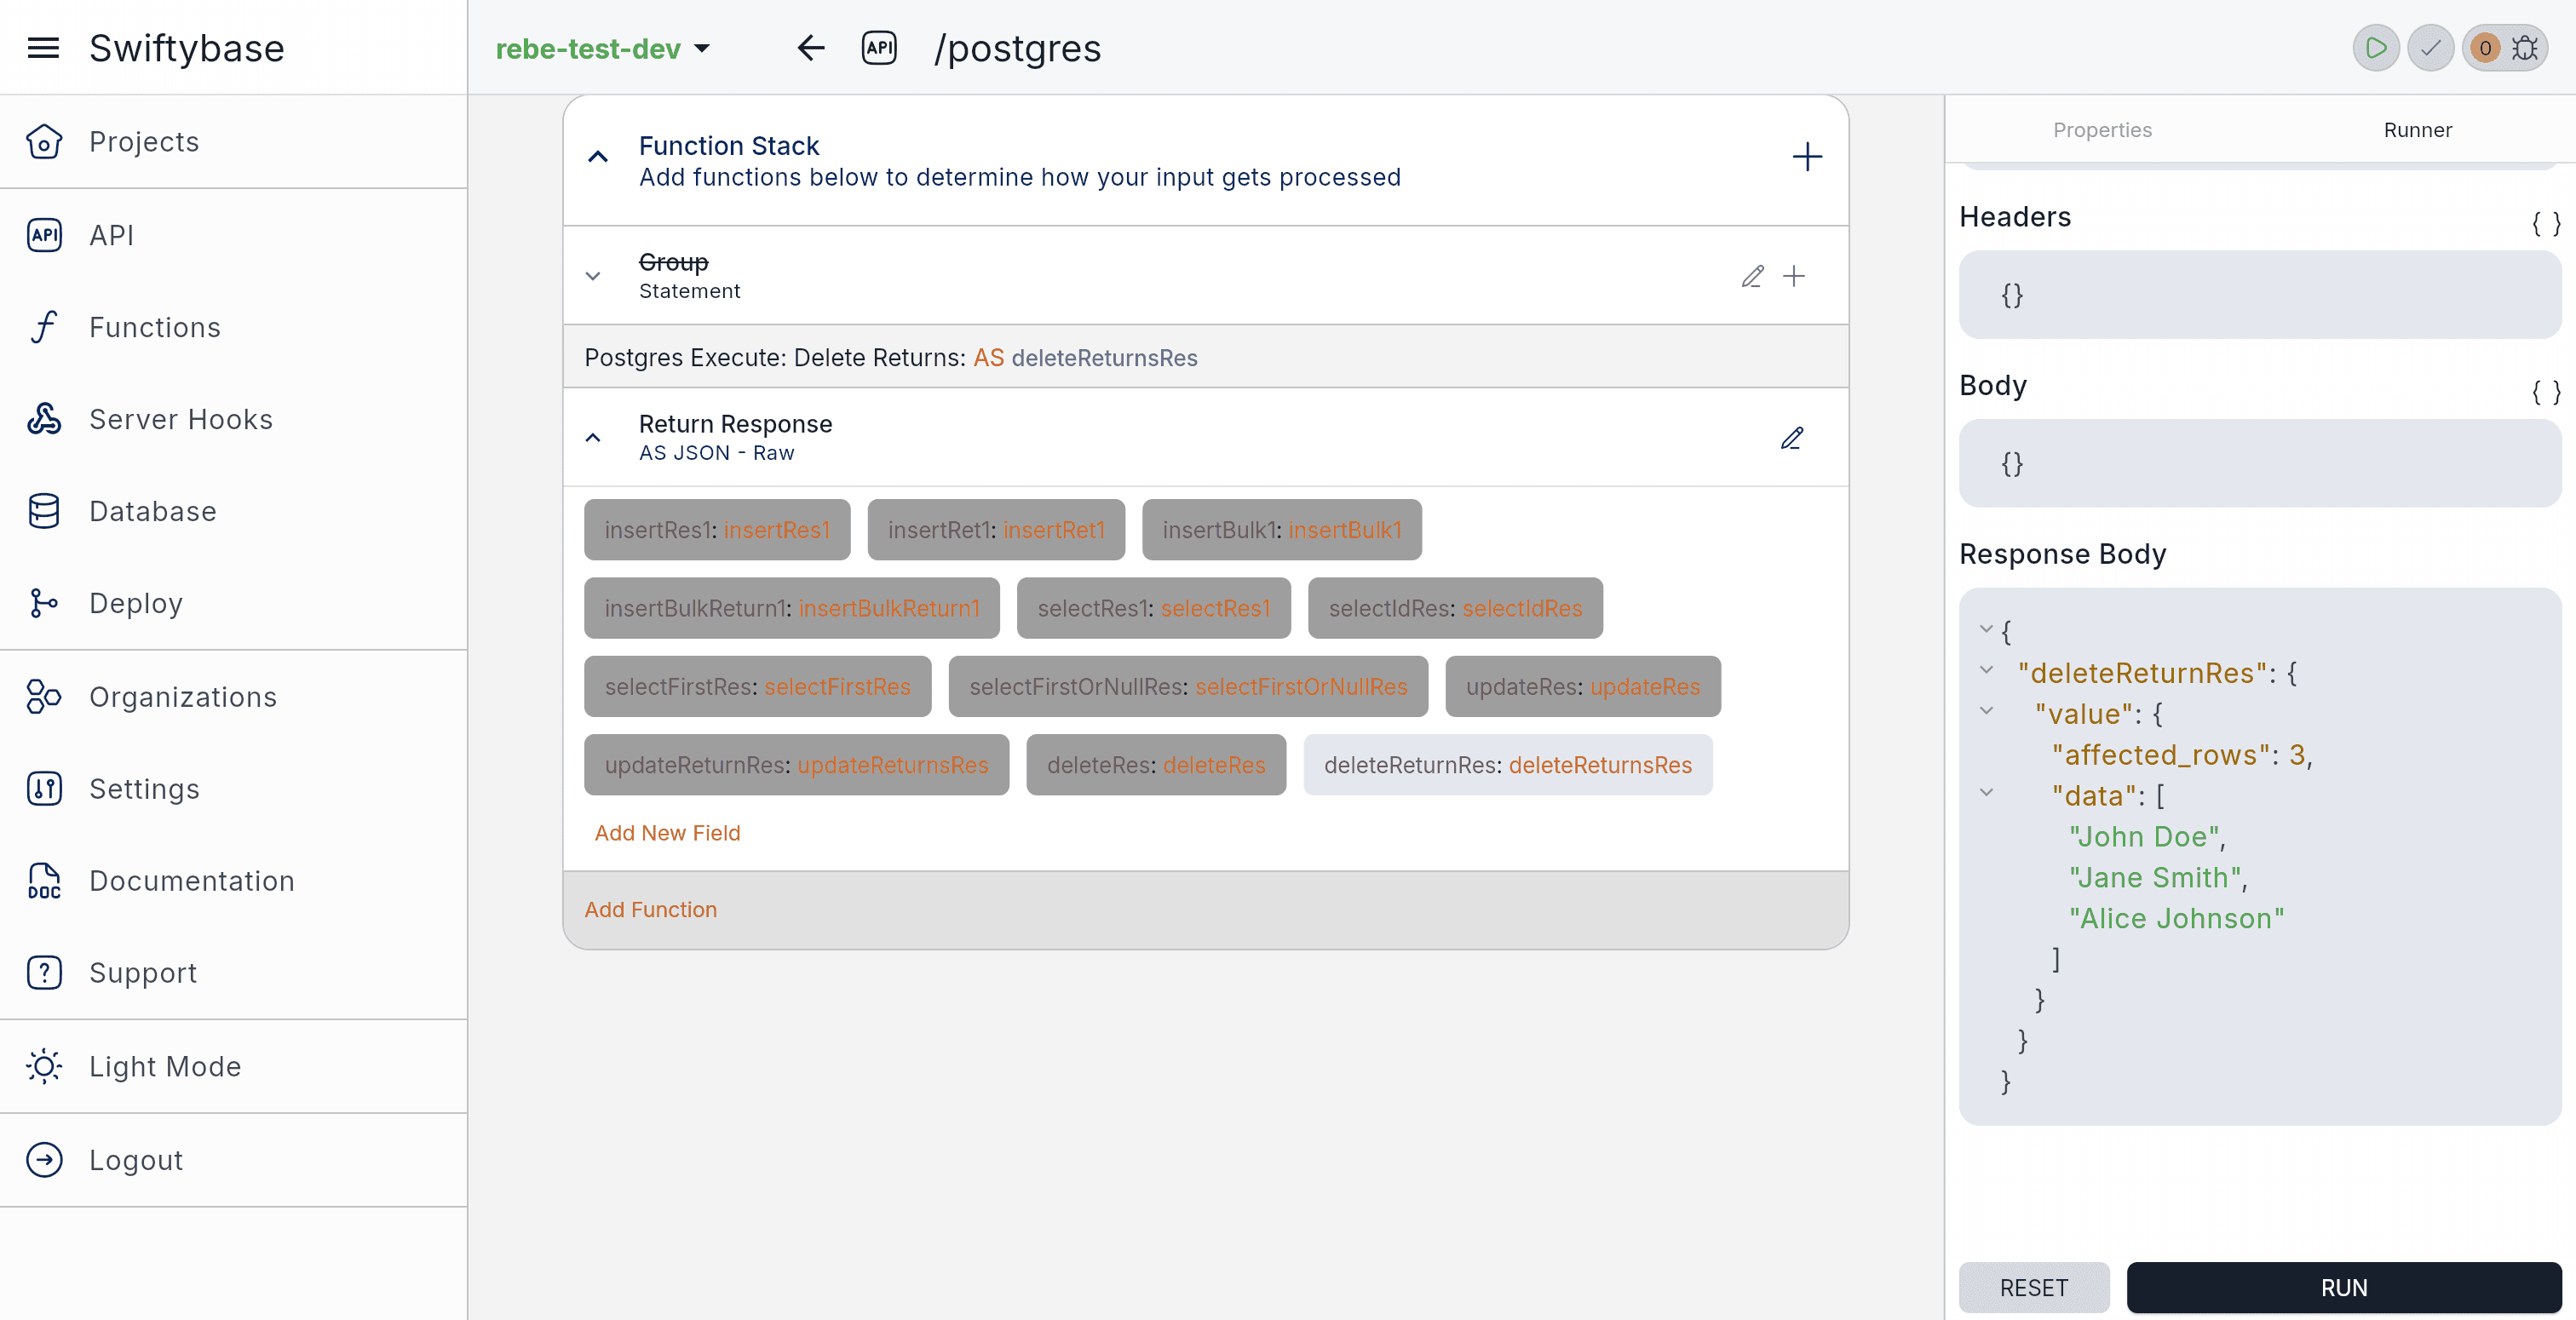
Task: Edit the Group statement with pencil icon
Action: click(x=1752, y=276)
